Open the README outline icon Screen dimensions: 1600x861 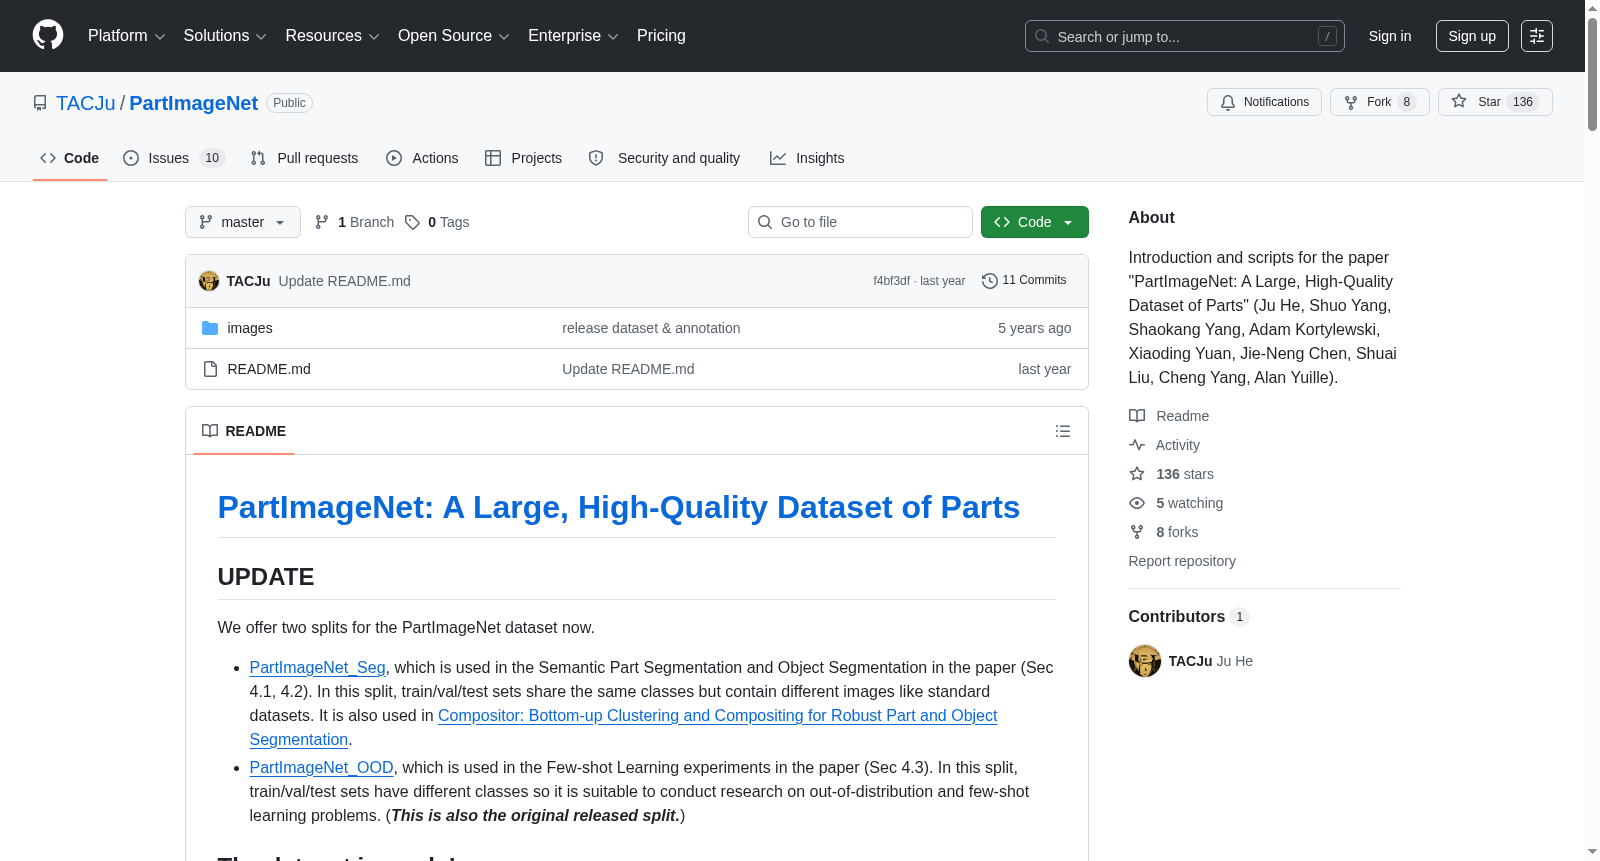point(1063,431)
